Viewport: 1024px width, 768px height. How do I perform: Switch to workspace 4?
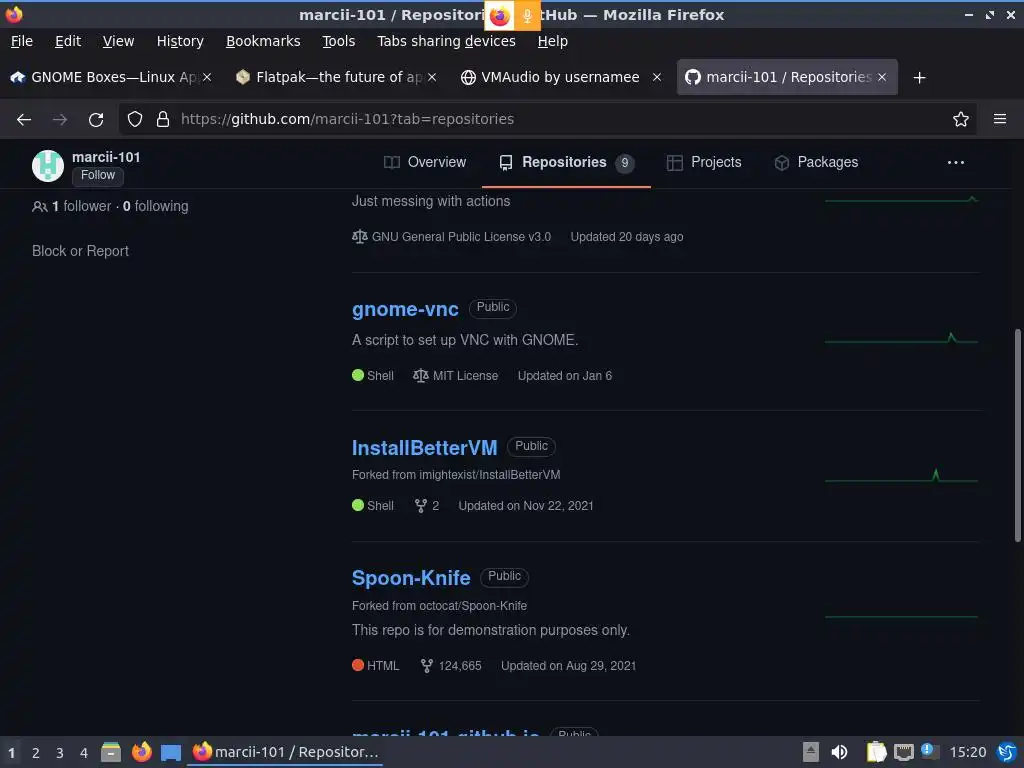point(84,753)
